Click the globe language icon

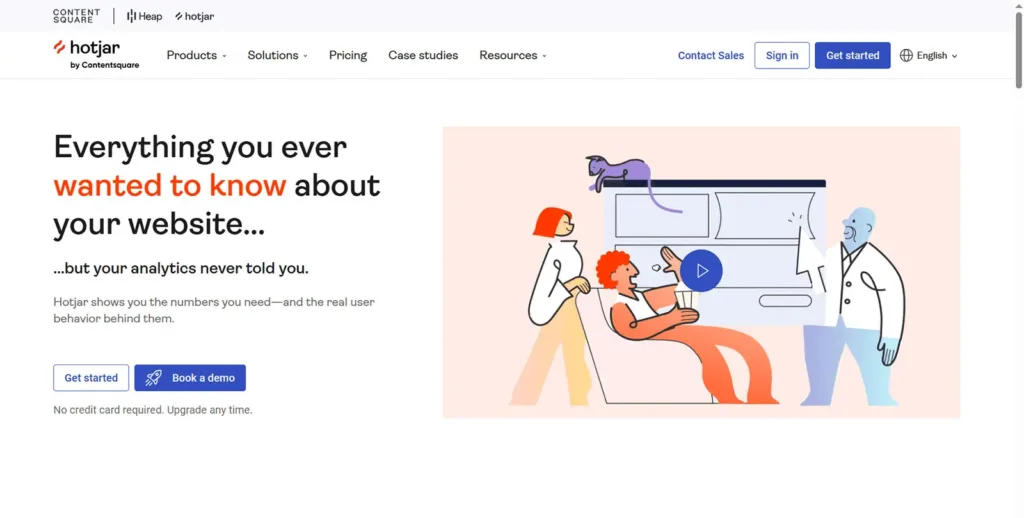(x=906, y=56)
